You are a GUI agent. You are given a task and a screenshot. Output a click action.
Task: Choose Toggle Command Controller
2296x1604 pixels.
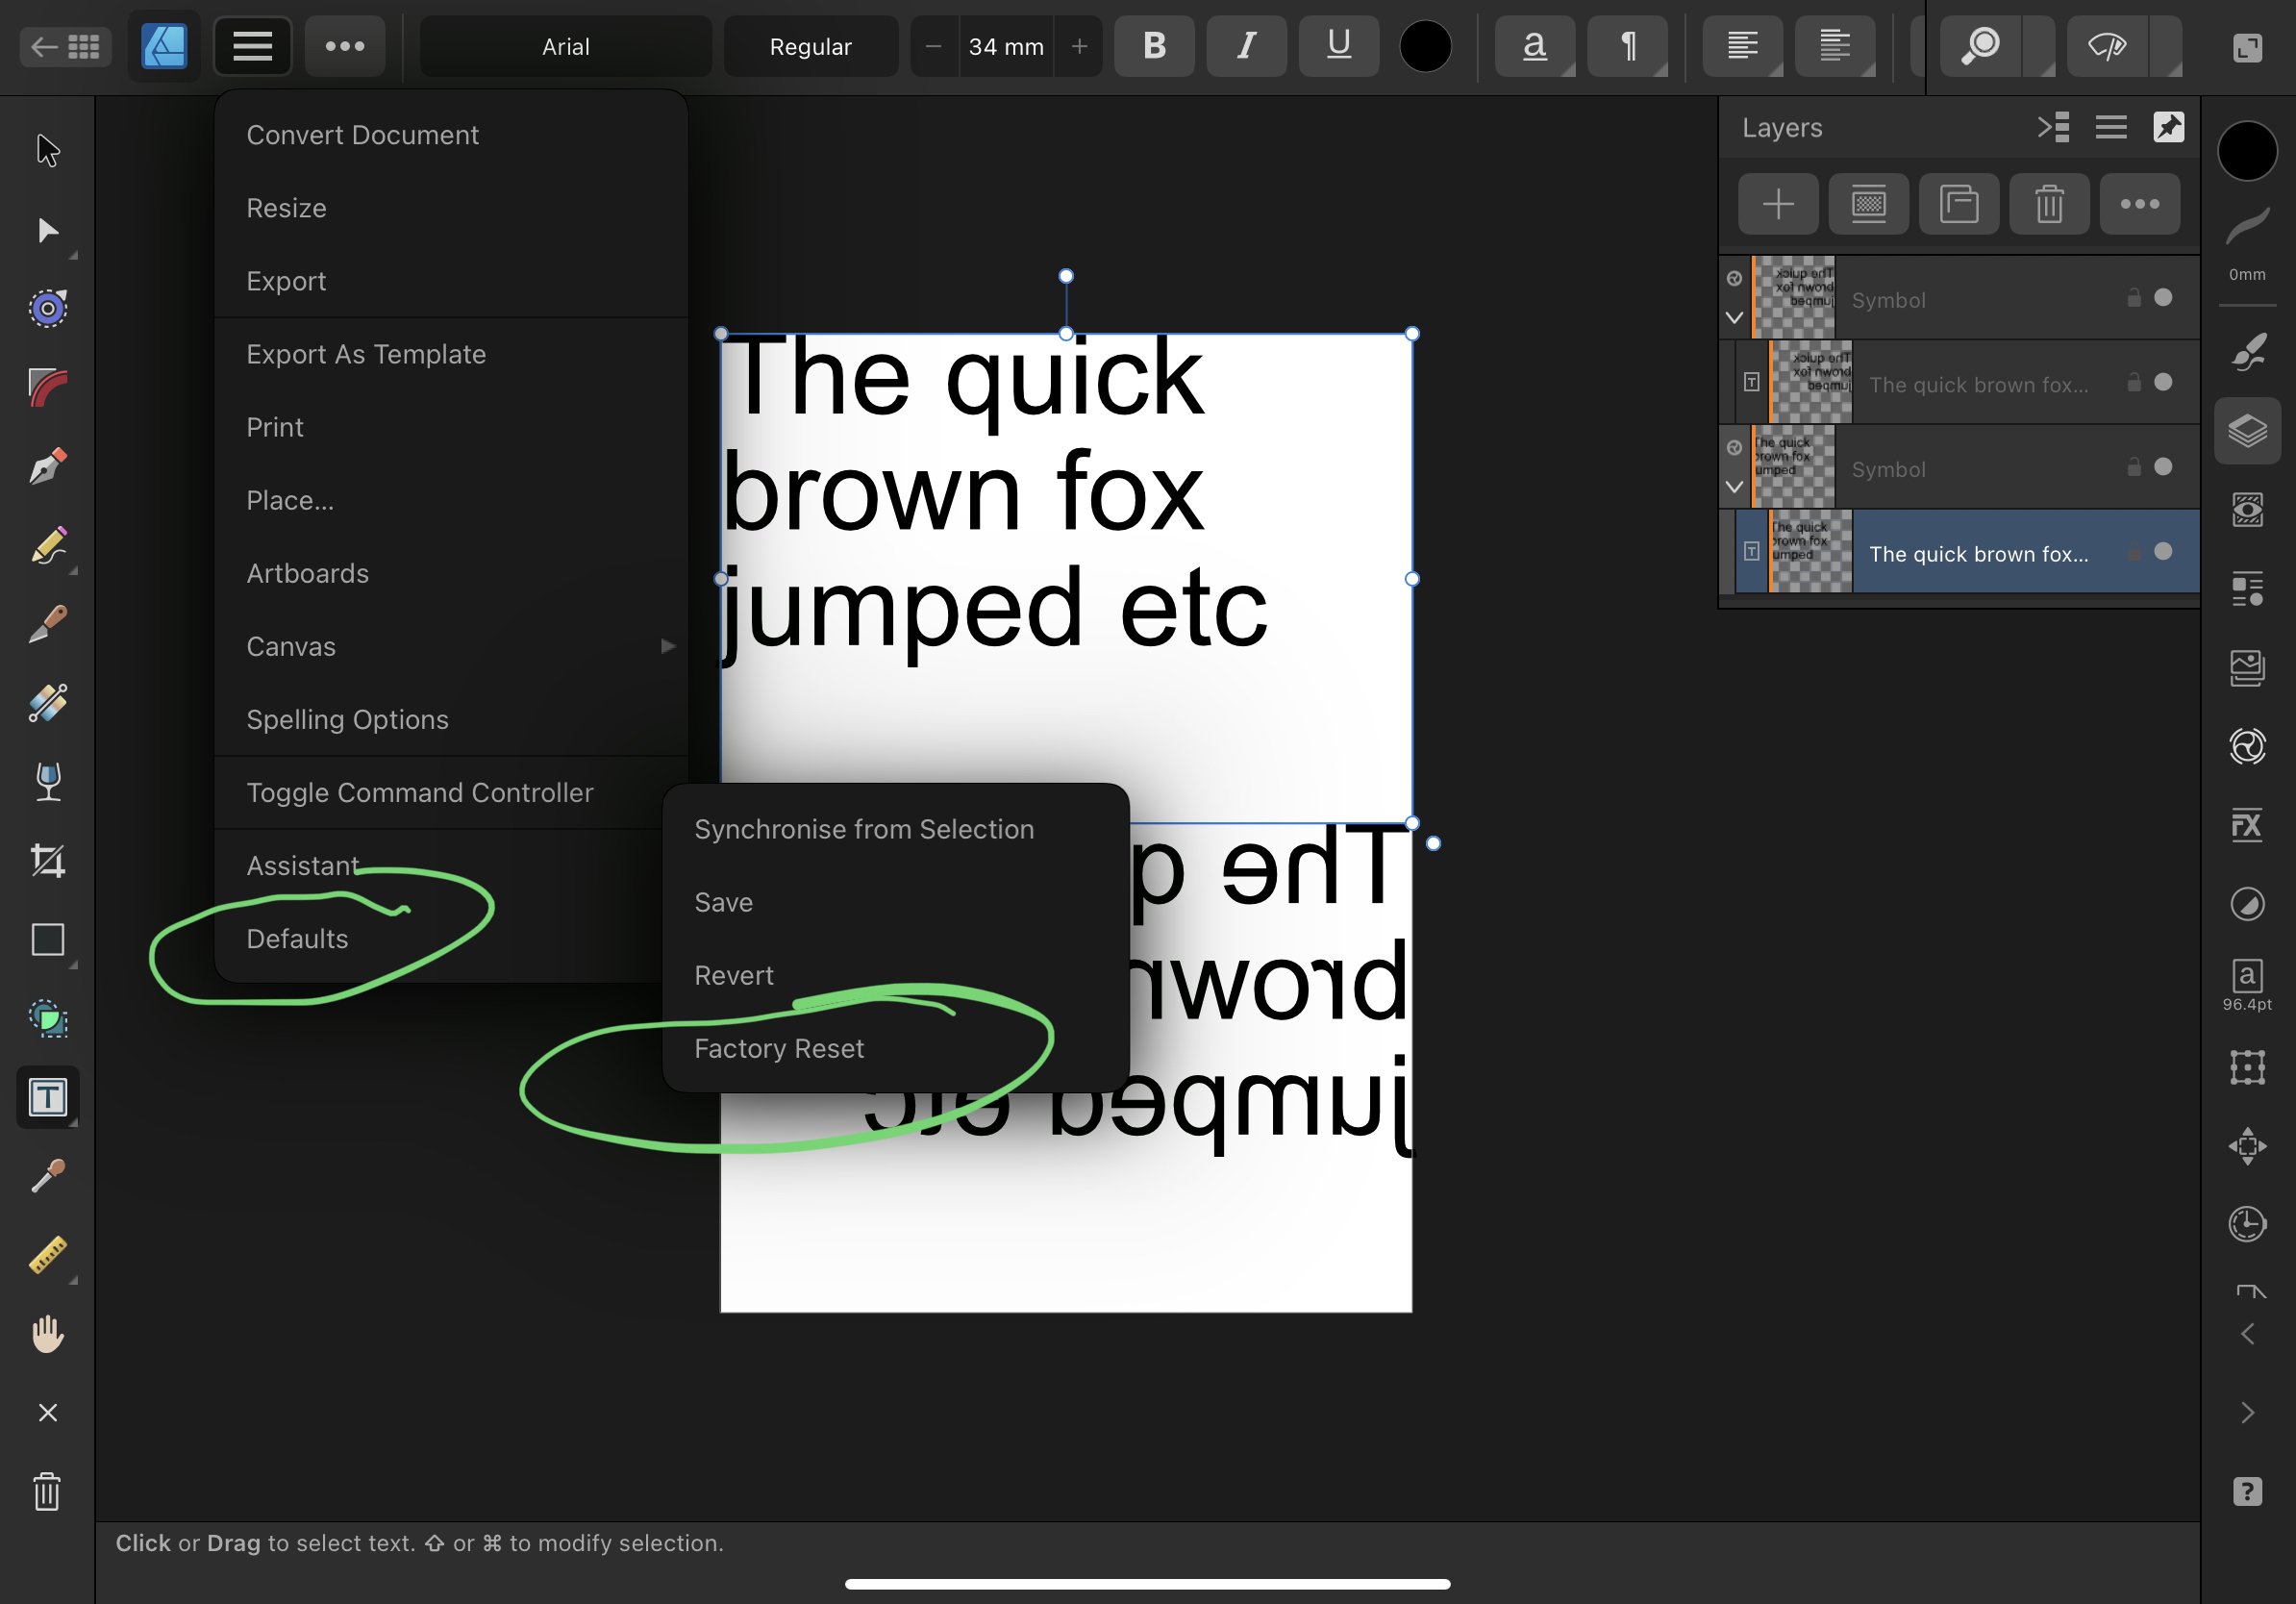click(420, 793)
